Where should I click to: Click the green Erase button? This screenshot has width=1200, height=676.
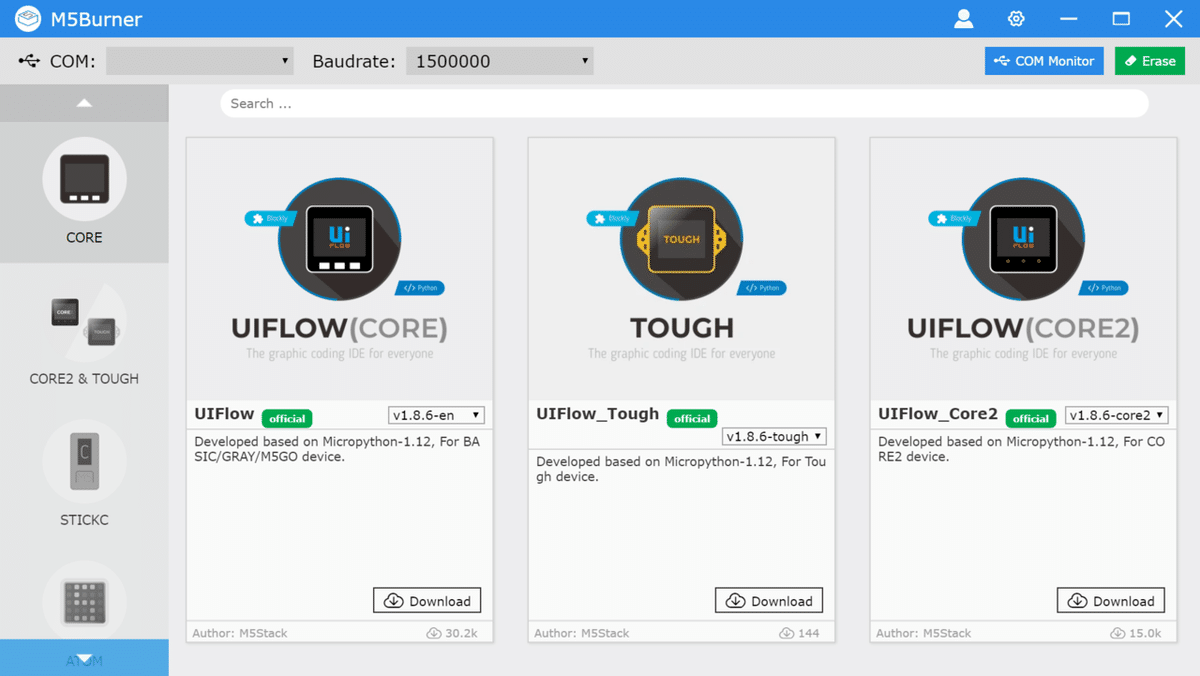tap(1150, 61)
